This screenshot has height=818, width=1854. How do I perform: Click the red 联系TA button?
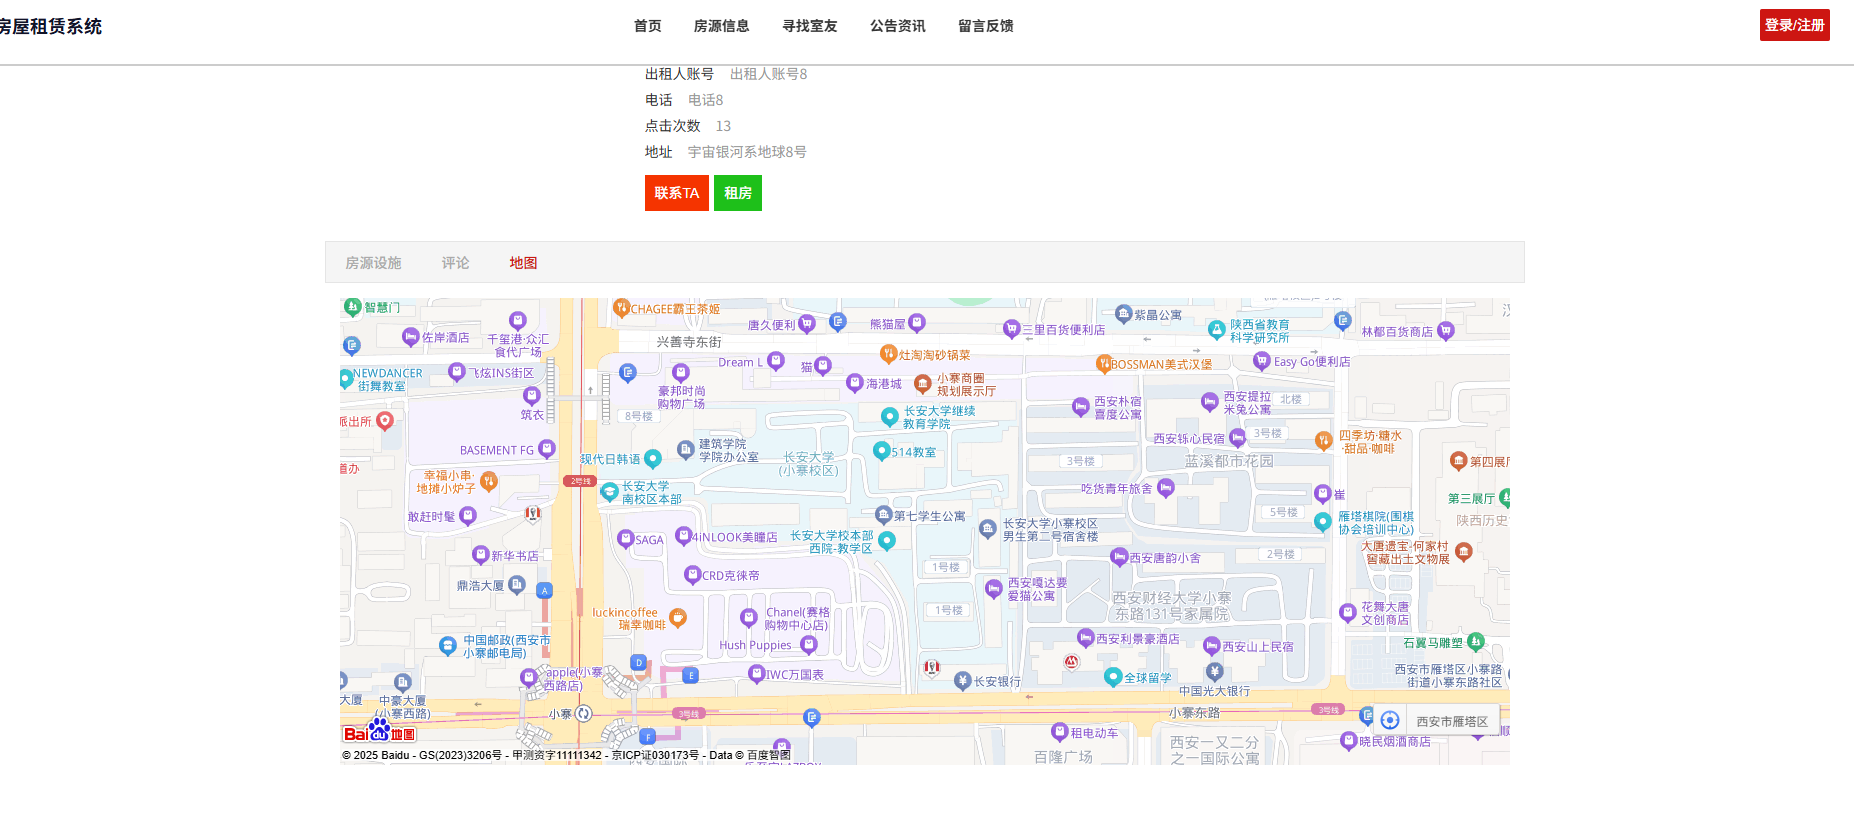pos(677,193)
